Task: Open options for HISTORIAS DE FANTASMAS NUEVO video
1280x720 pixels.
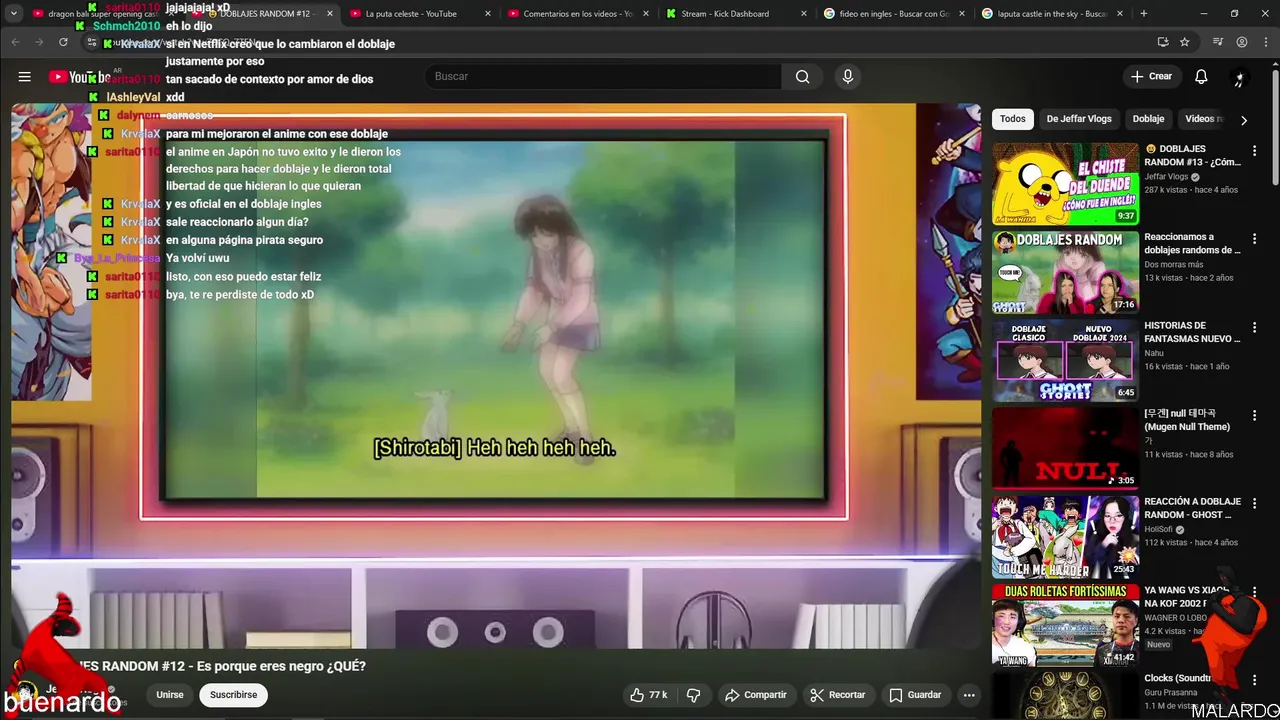Action: [x=1254, y=328]
